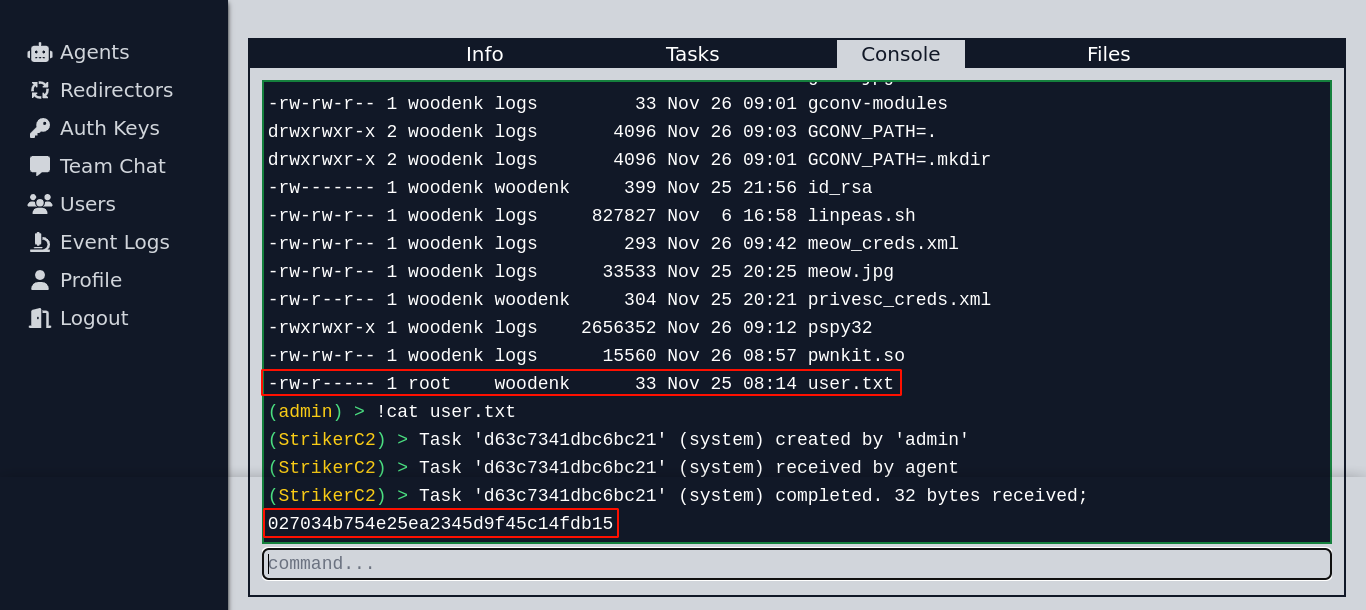Click the Agents robot icon

point(39,53)
